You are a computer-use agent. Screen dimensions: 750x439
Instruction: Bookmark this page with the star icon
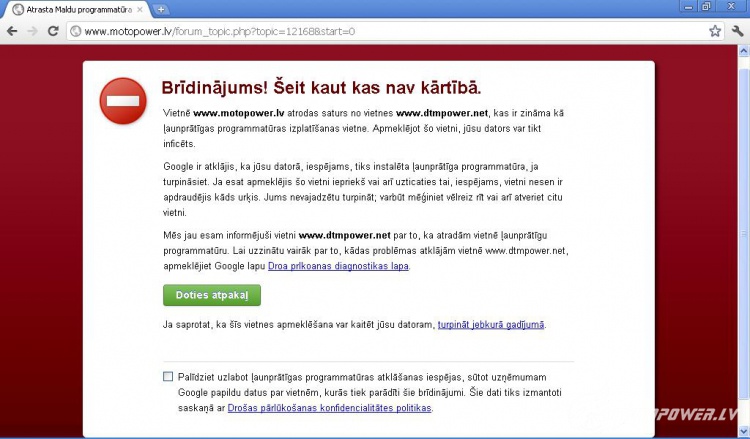(715, 31)
